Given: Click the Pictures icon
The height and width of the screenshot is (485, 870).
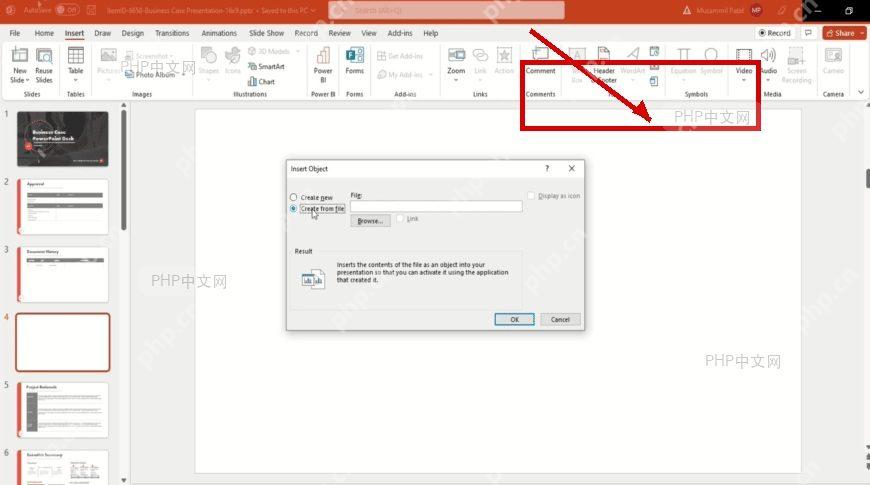Looking at the screenshot, I should (x=108, y=55).
